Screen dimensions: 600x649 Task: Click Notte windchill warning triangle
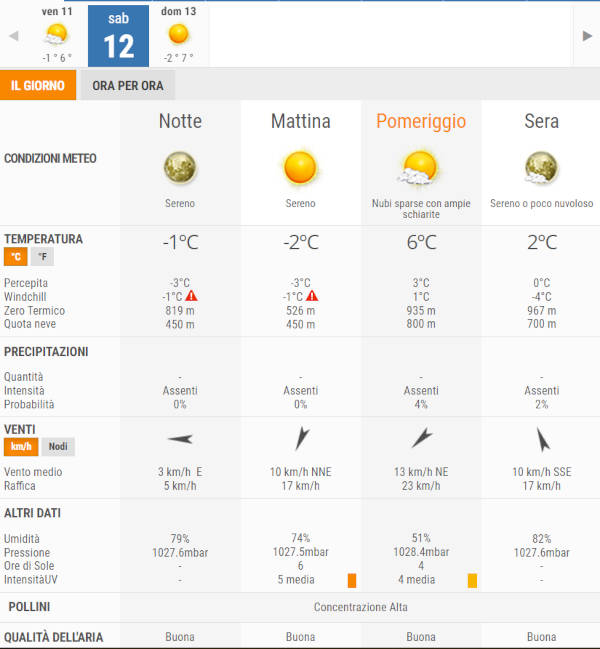coord(191,296)
